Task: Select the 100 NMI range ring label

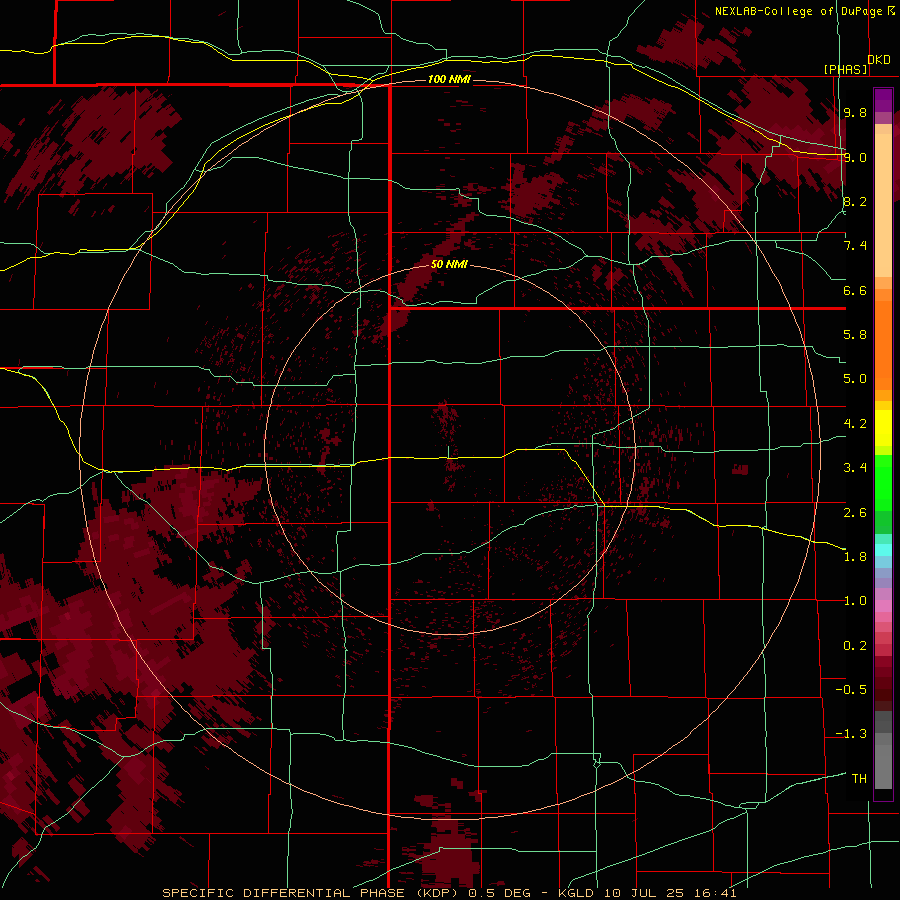Action: (x=449, y=79)
